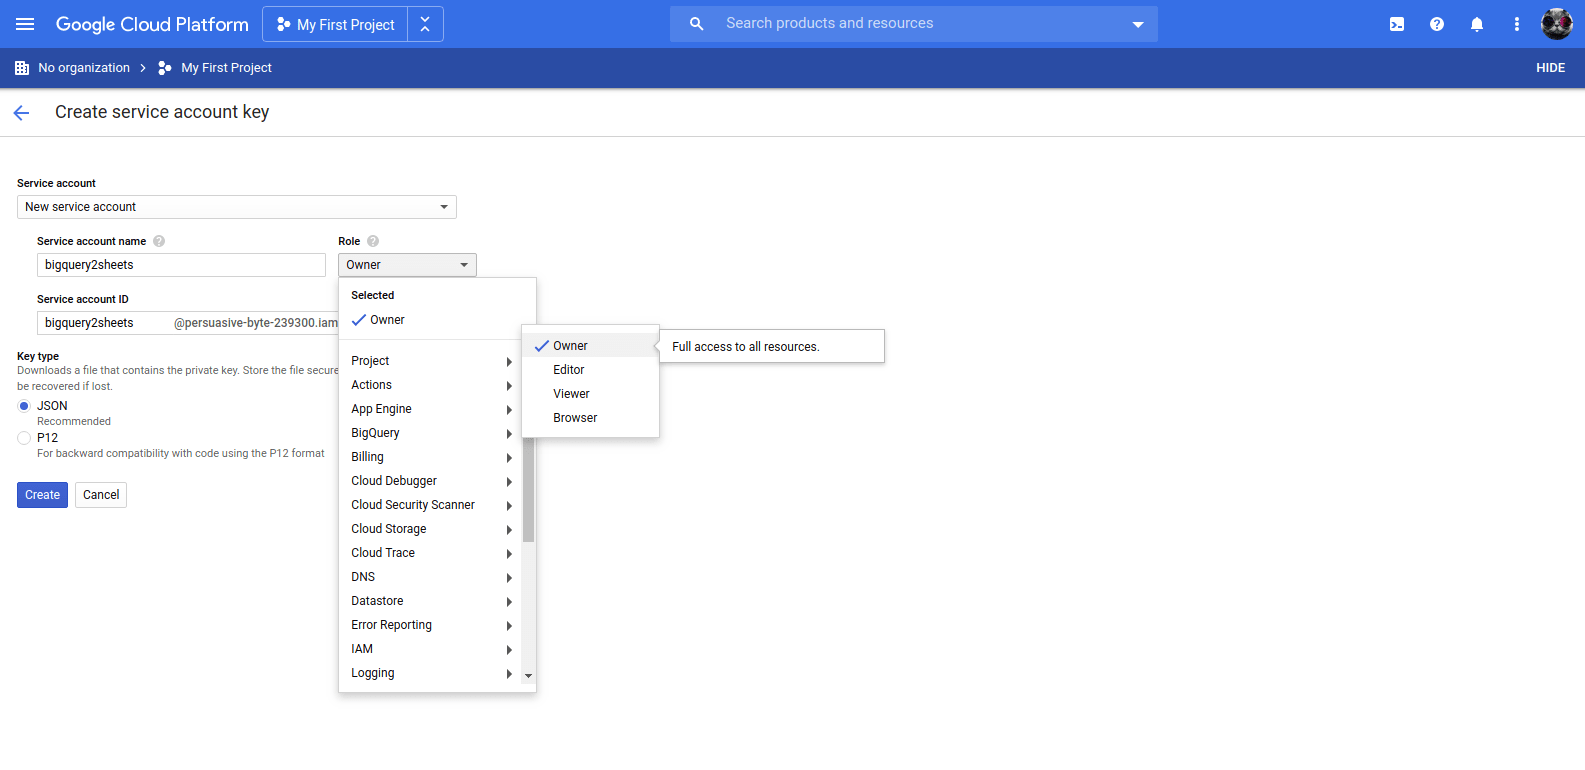
Task: Expand Cloud Security Scanner roles
Action: [x=431, y=505]
